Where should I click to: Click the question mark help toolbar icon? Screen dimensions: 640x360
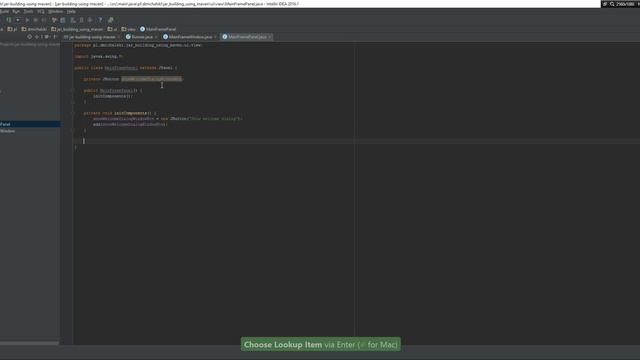click(100, 20)
